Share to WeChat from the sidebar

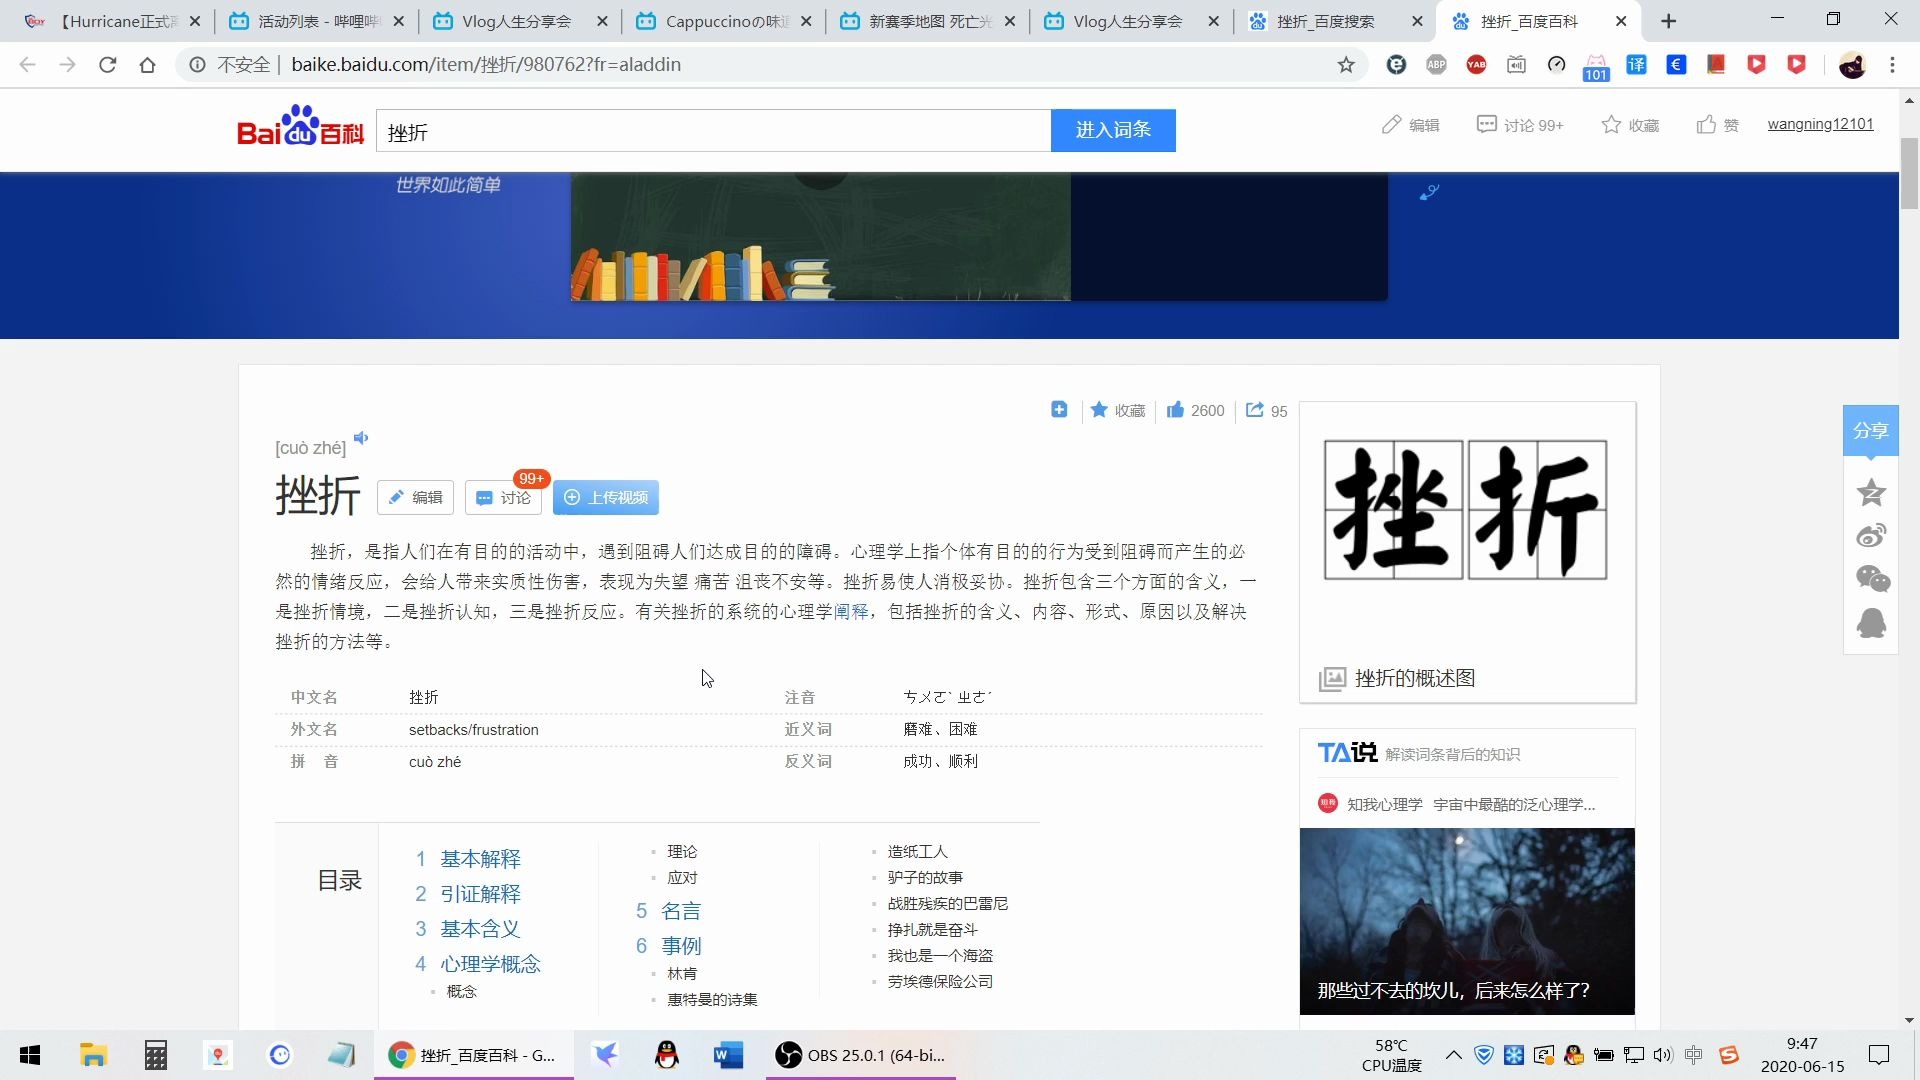click(1871, 579)
